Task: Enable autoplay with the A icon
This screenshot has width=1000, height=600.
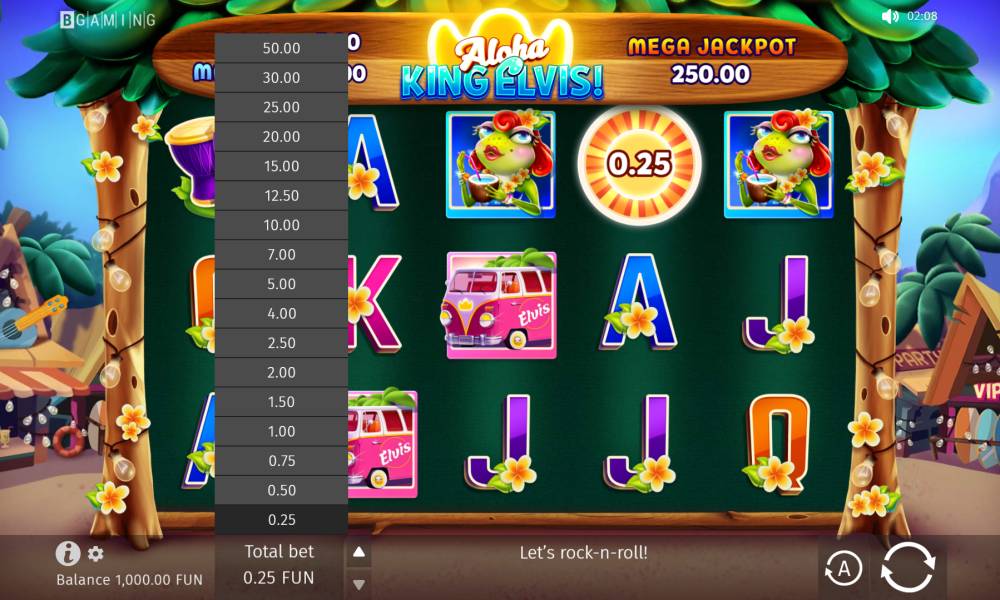Action: tap(843, 568)
